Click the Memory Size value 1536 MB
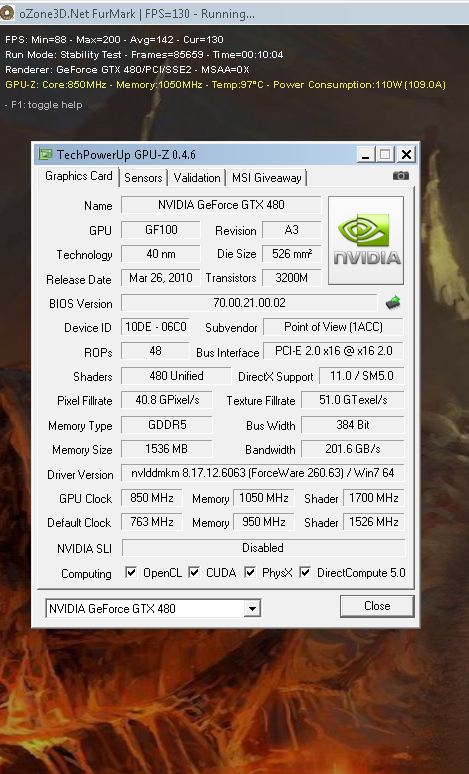Screen dimensions: 469x774 click(167, 449)
